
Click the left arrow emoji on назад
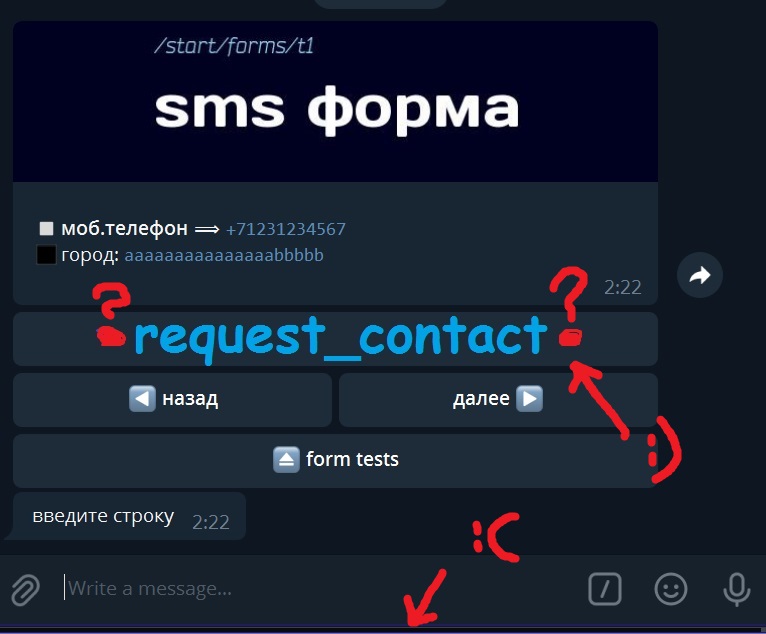142,399
